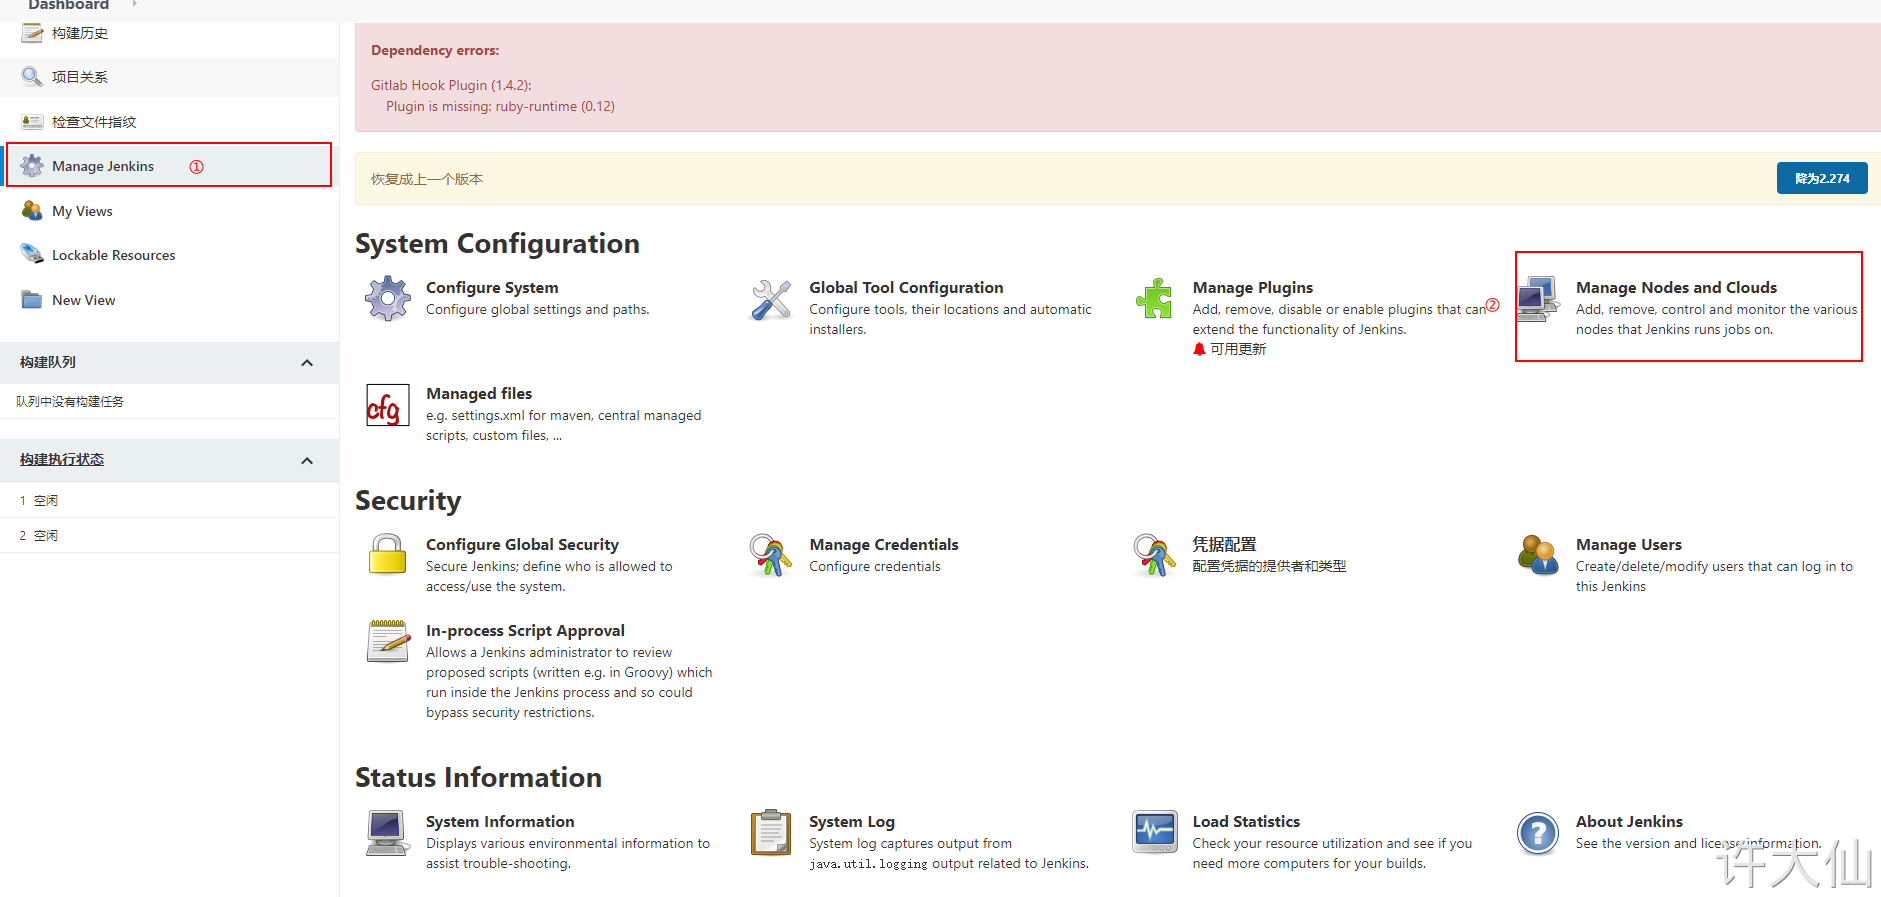Open System Log link
The height and width of the screenshot is (897, 1881).
click(x=852, y=822)
